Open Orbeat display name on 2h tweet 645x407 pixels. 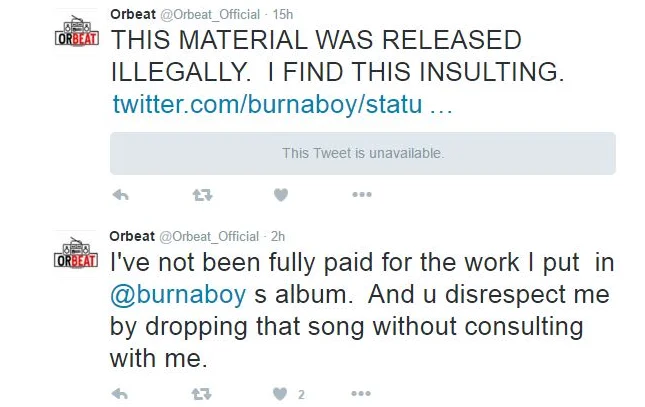[x=132, y=236]
